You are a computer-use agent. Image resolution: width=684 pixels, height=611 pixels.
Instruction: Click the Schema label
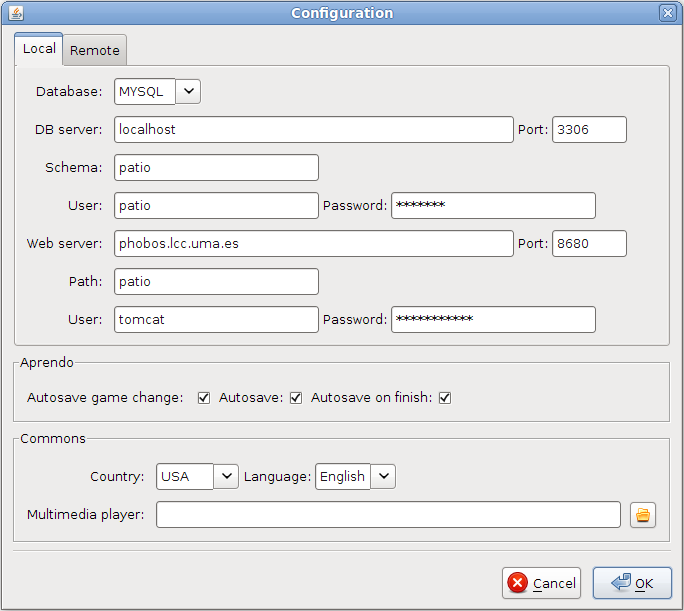[74, 167]
